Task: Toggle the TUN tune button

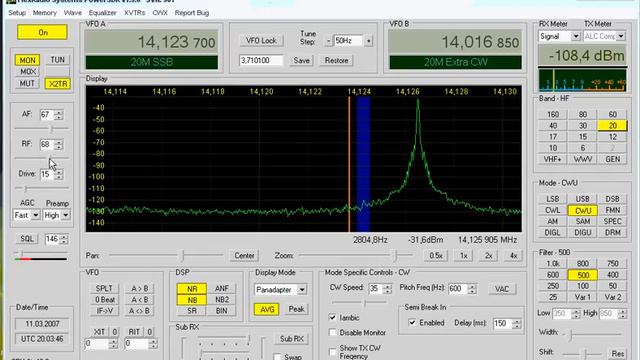Action: click(58, 60)
